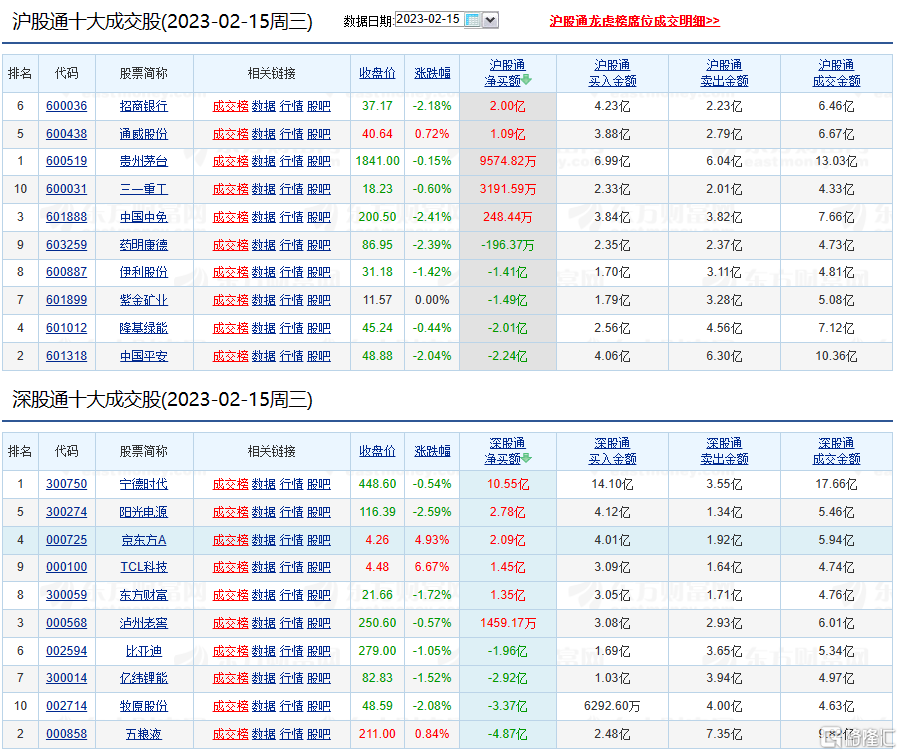Open 行情 link in 中国中免 row
This screenshot has height=755, width=902.
[x=291, y=217]
